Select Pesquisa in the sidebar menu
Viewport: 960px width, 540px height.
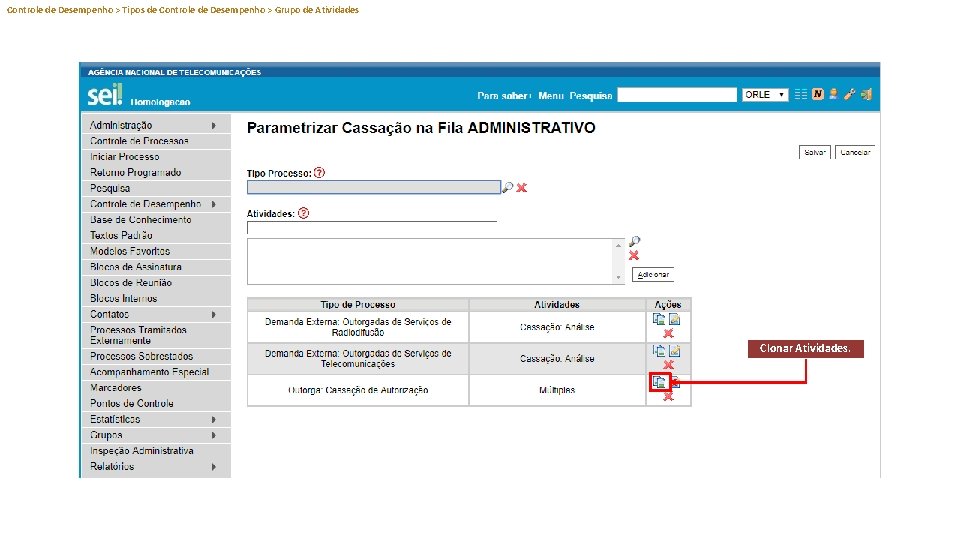click(156, 189)
